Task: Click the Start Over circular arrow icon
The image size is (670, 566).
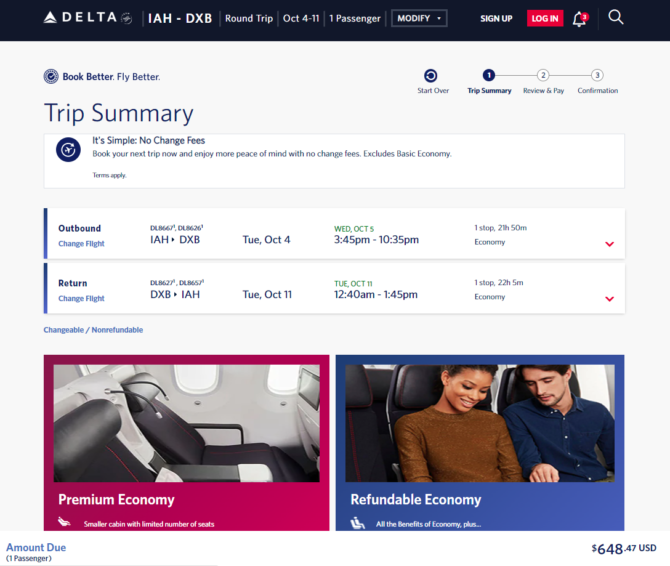Action: (430, 76)
